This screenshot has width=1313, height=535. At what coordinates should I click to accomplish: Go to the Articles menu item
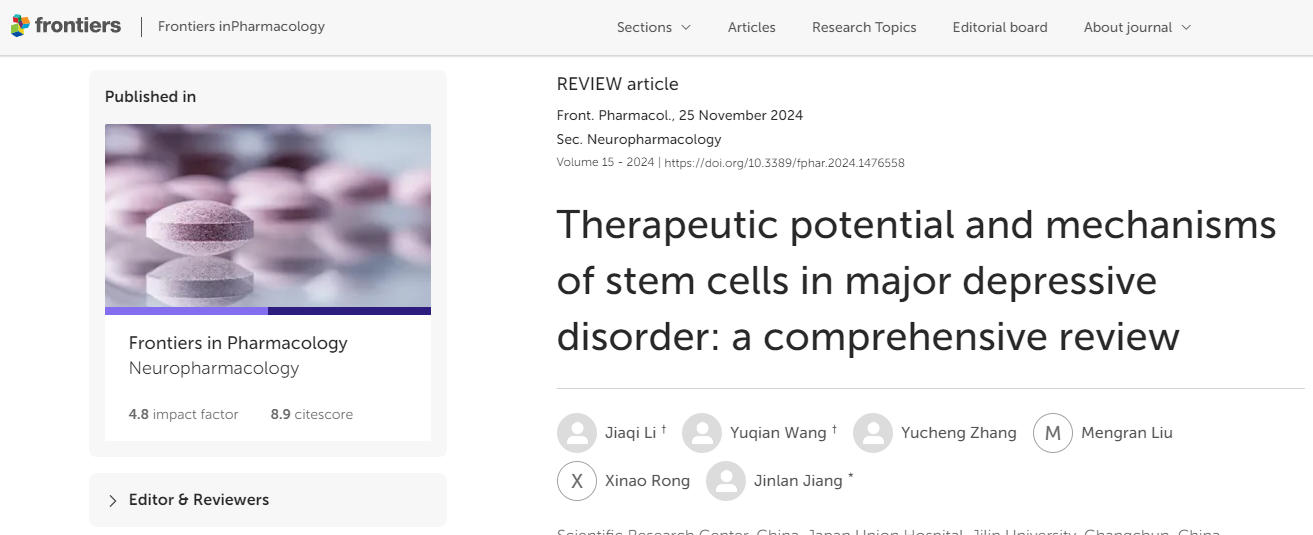(751, 27)
